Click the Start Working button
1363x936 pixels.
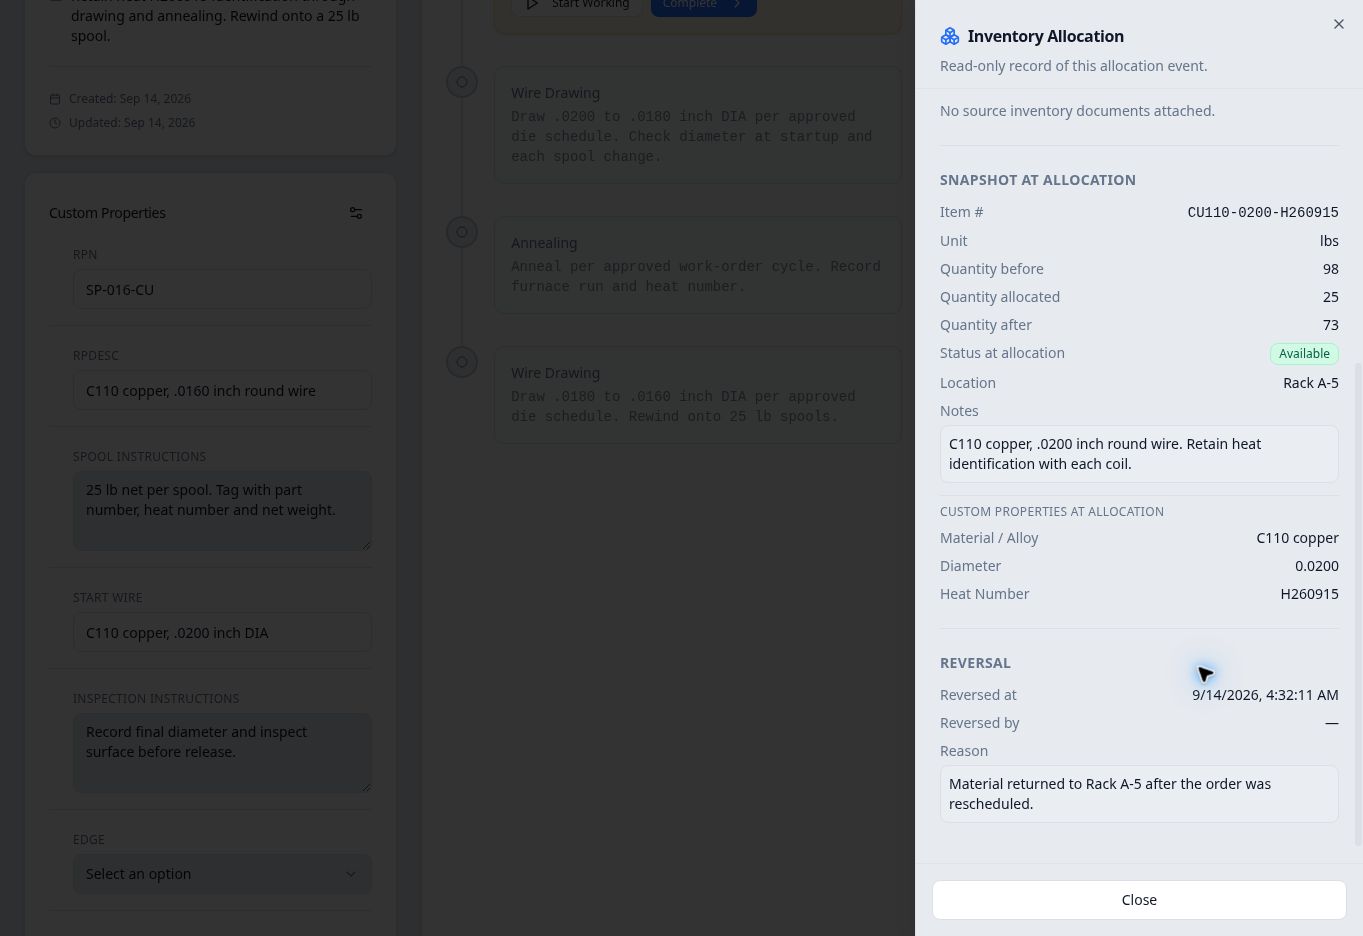pos(577,6)
